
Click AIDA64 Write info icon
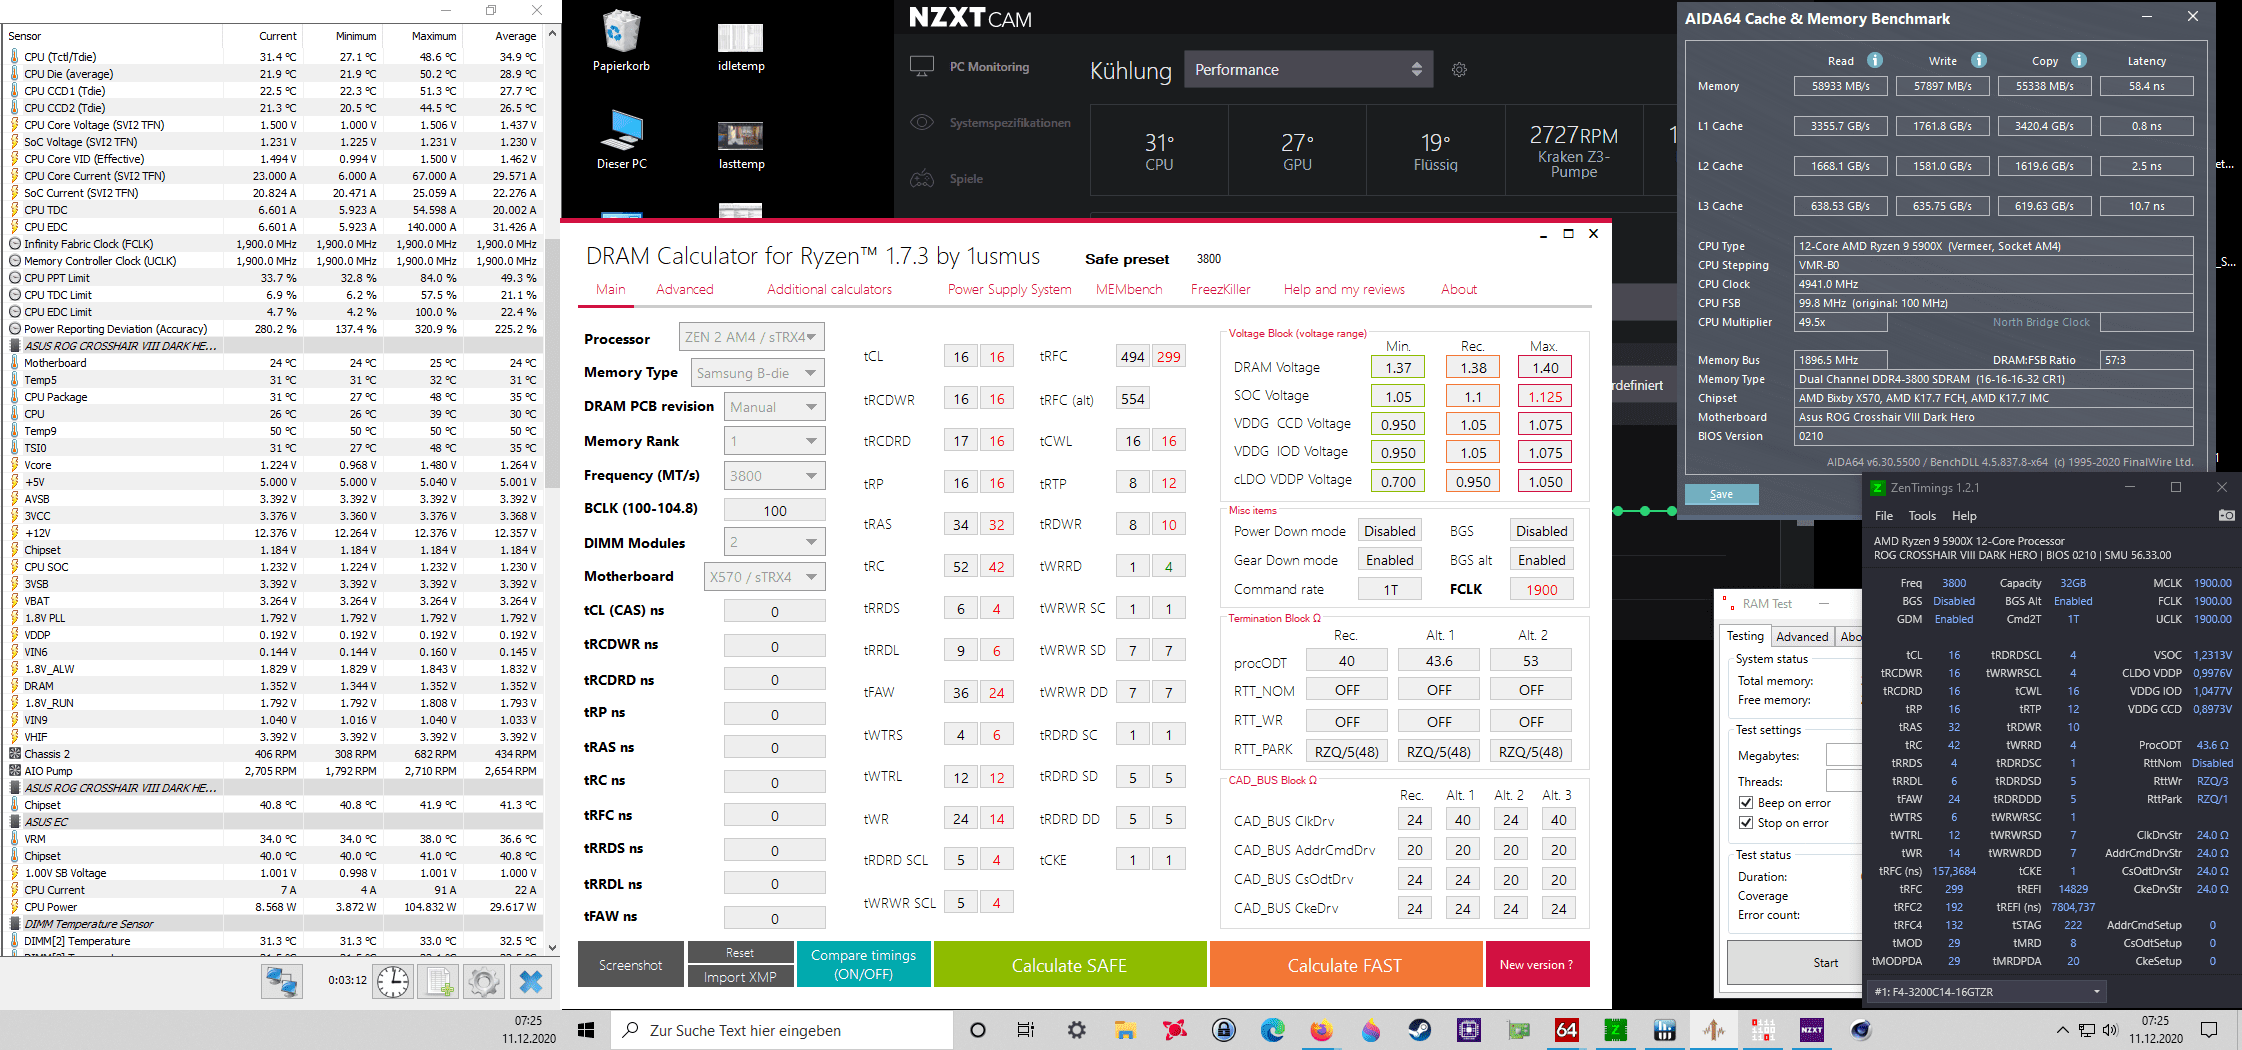(x=1978, y=60)
